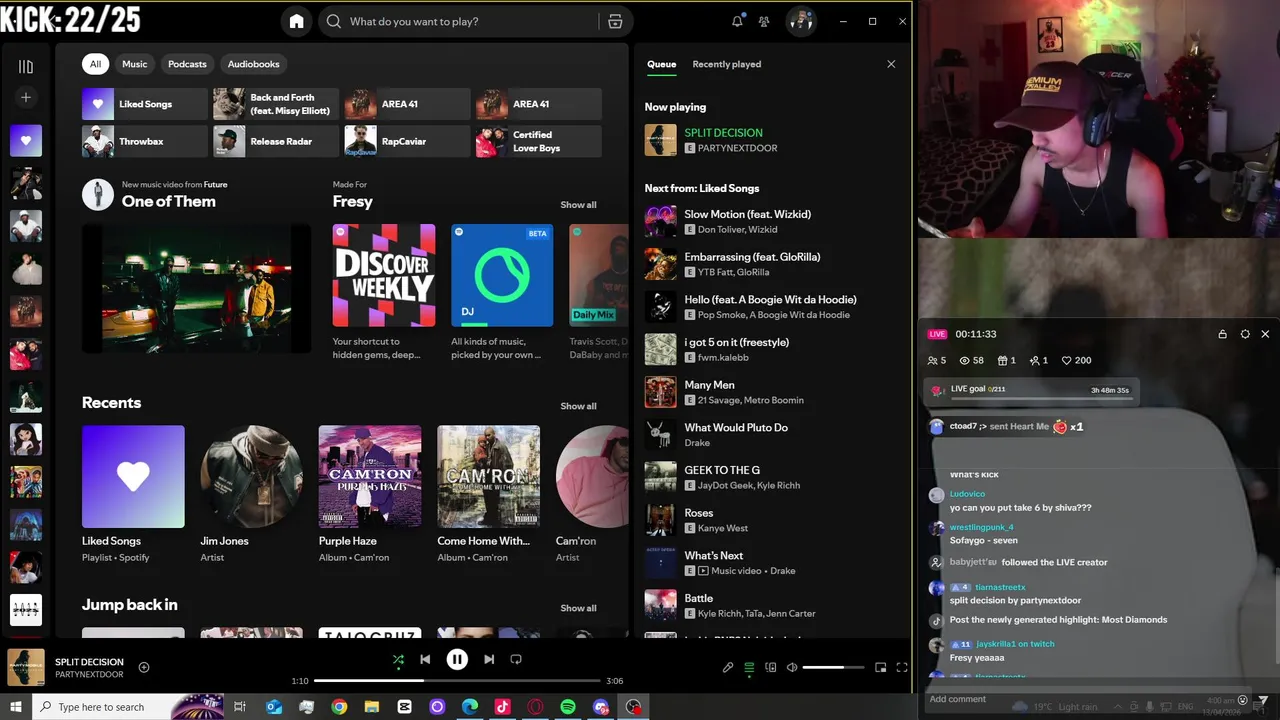Image resolution: width=1280 pixels, height=720 pixels.
Task: Open What's New notifications bell
Action: (737, 21)
